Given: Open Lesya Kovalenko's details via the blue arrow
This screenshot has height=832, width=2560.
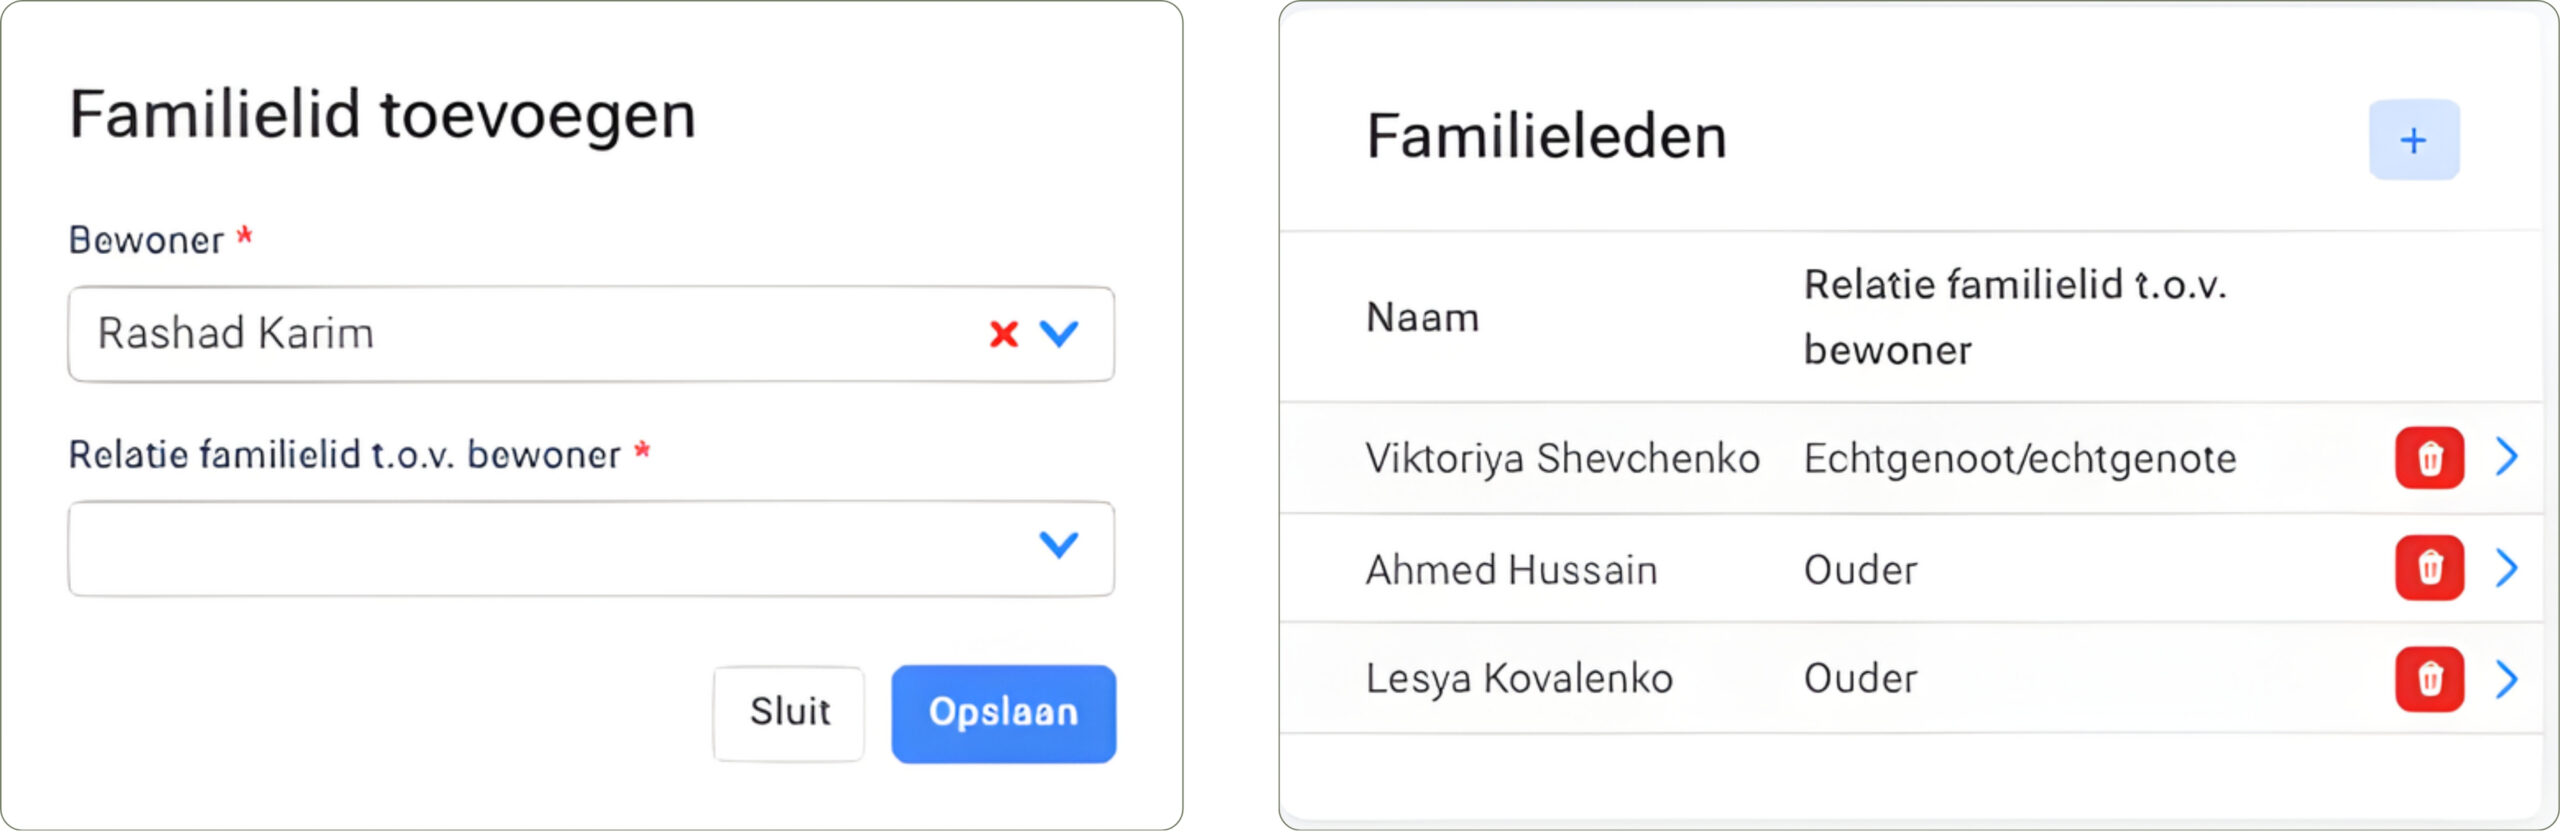Looking at the screenshot, I should (2510, 677).
